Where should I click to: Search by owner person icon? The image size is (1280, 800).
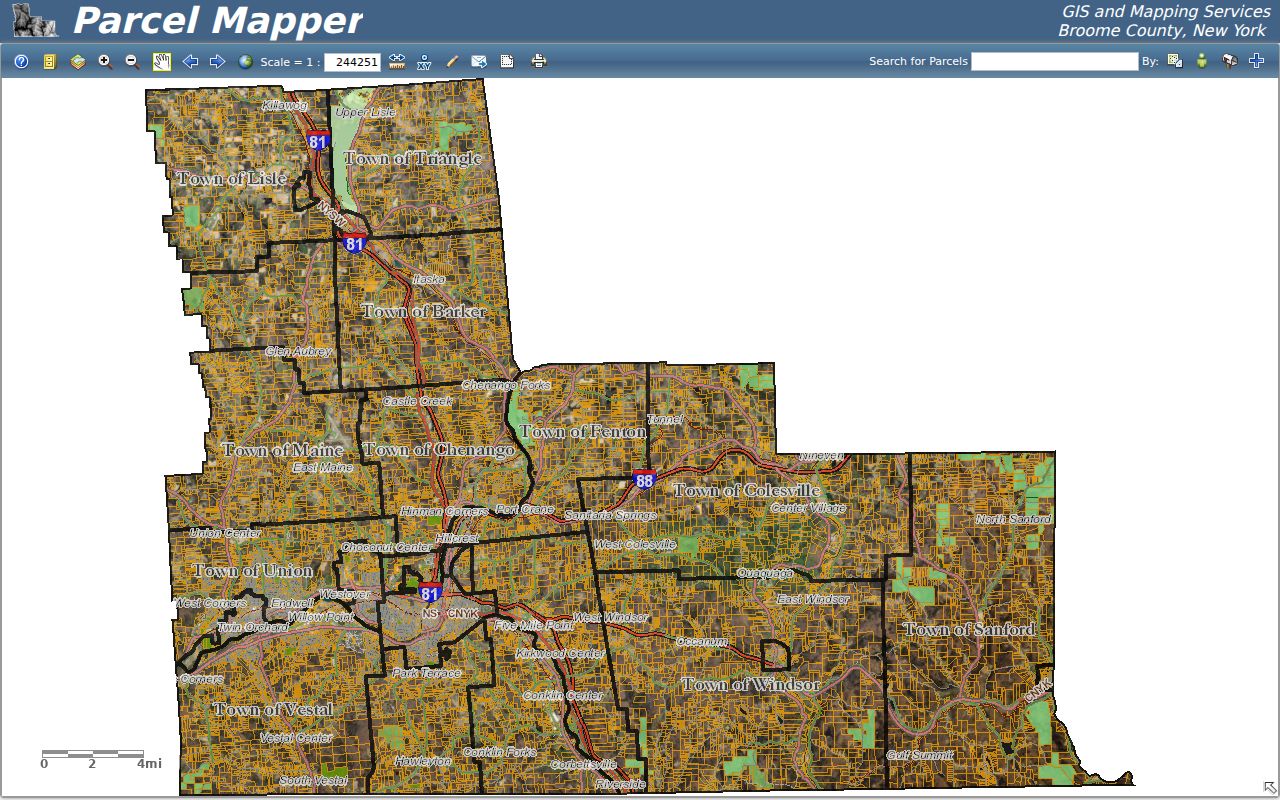click(x=1202, y=61)
